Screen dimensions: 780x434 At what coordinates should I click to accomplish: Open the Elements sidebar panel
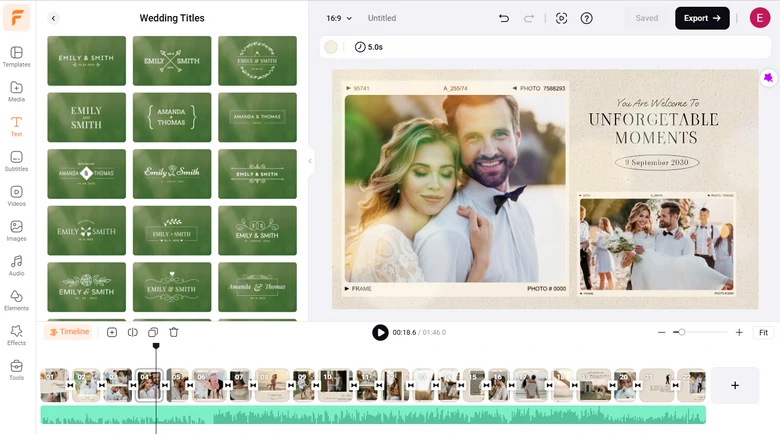(x=16, y=301)
